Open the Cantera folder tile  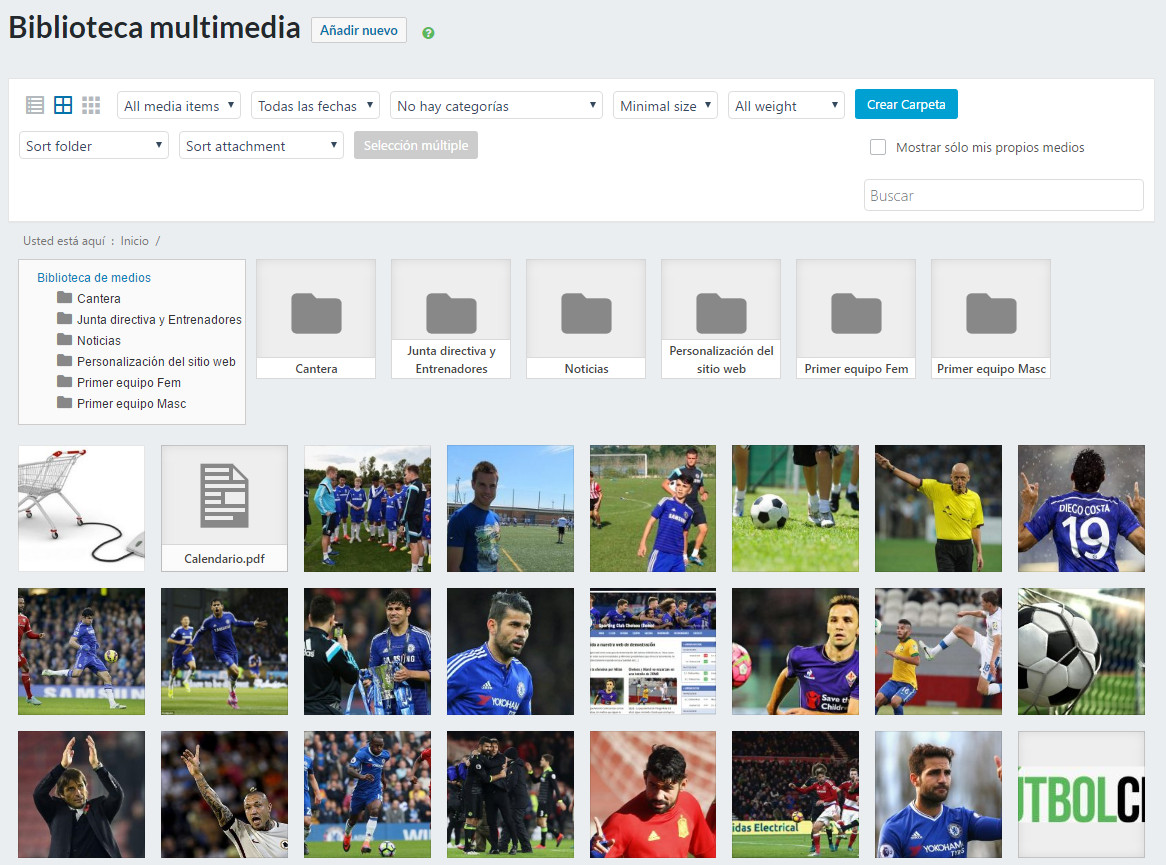point(316,318)
